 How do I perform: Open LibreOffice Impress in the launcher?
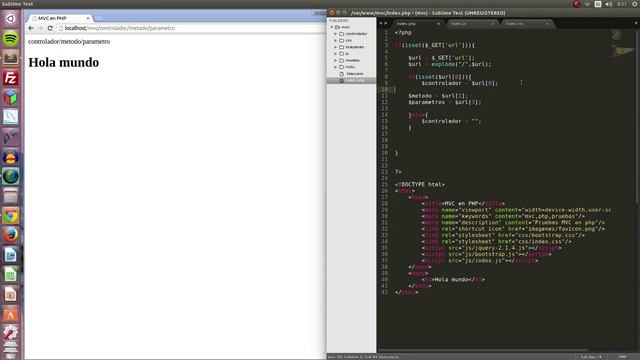click(11, 294)
